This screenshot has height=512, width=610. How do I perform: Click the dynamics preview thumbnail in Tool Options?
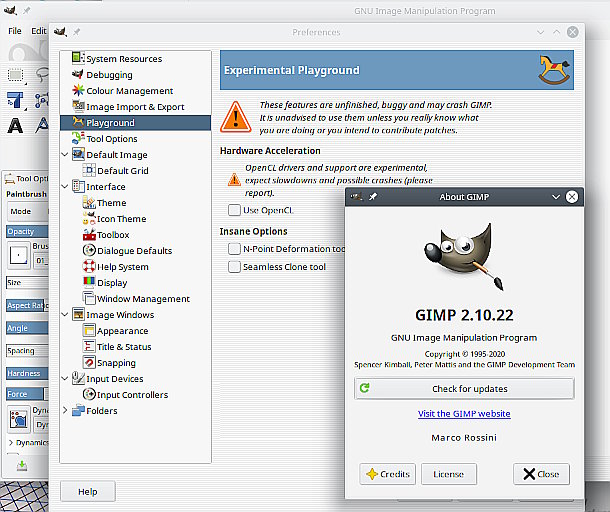pos(18,419)
